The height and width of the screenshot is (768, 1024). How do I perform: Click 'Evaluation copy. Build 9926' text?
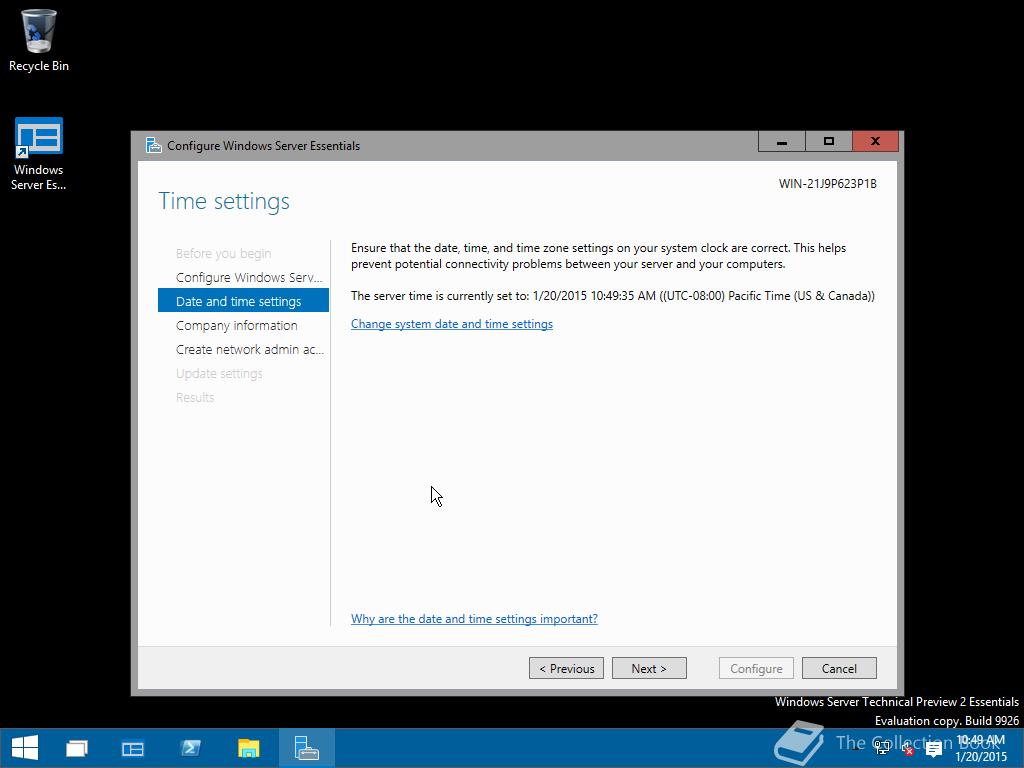tap(947, 721)
